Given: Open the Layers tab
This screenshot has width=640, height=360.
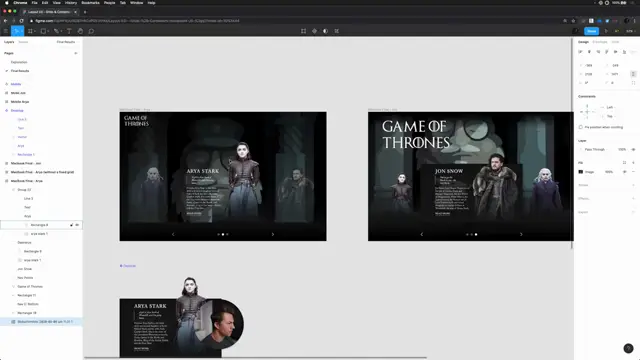Looking at the screenshot, I should tap(9, 42).
